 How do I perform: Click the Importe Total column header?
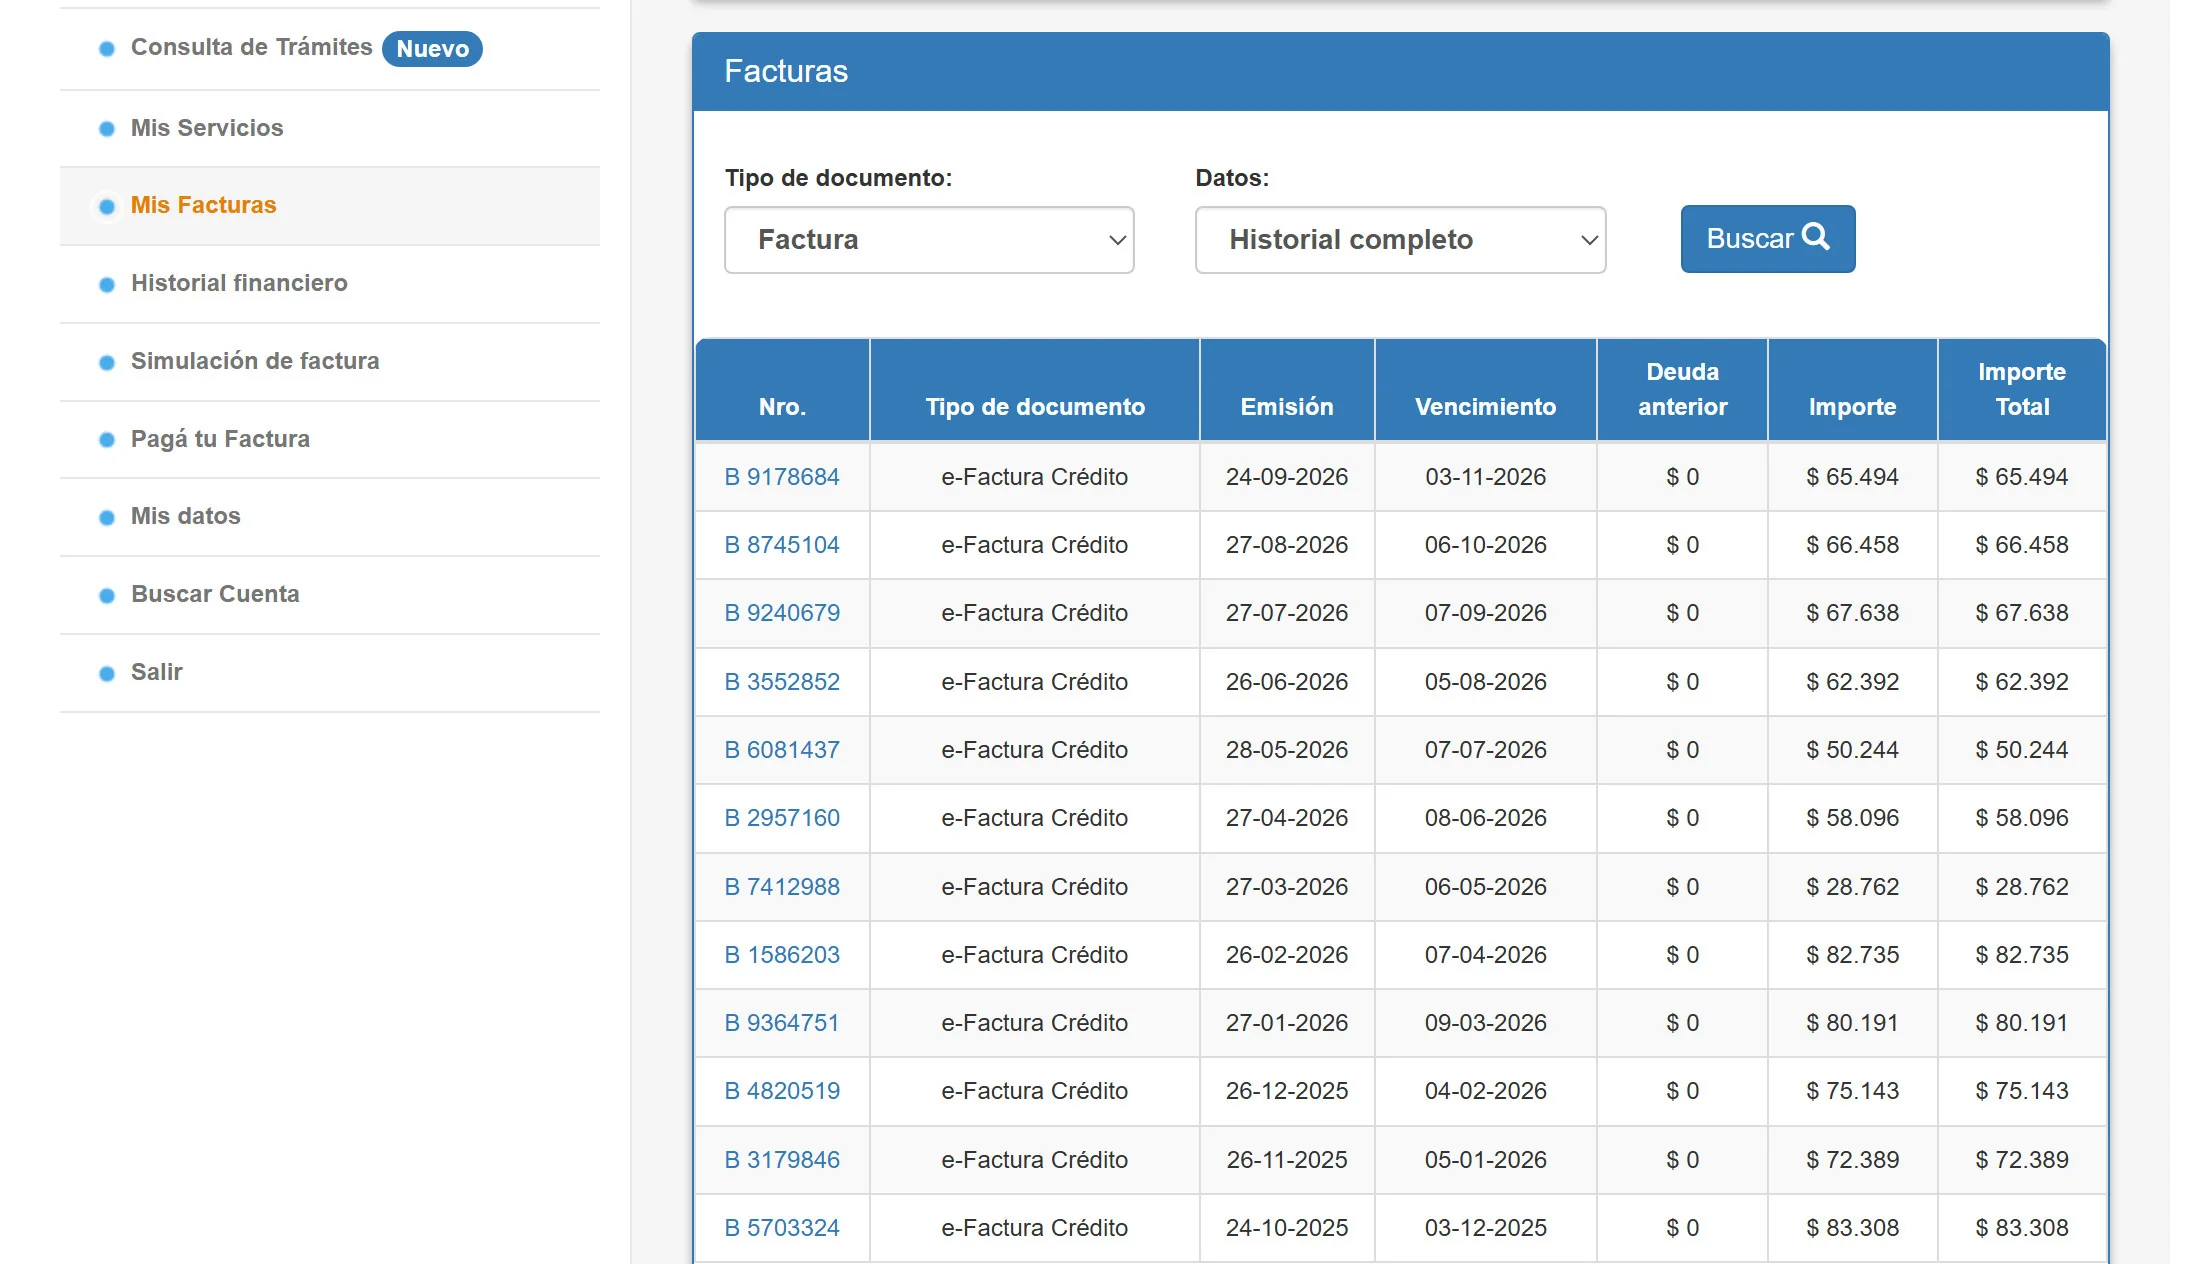[2022, 390]
